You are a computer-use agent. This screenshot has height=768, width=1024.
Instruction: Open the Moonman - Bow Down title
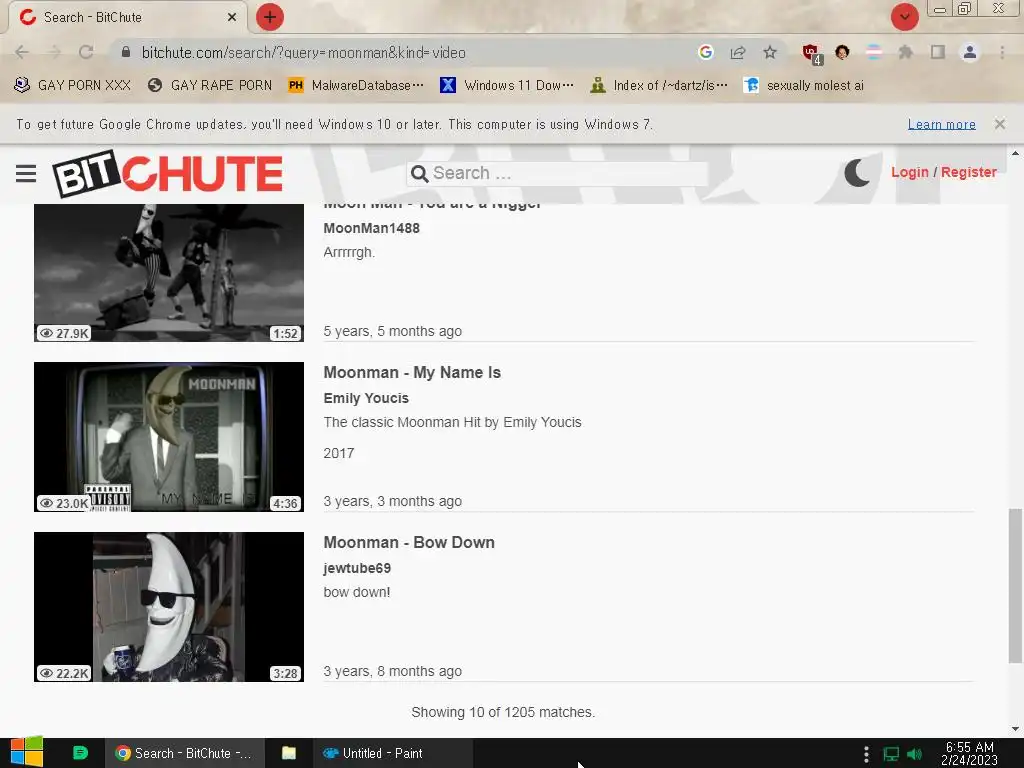(409, 543)
